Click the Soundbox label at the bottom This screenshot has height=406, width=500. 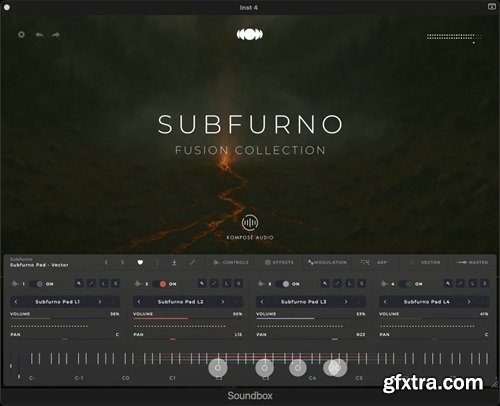click(x=250, y=396)
